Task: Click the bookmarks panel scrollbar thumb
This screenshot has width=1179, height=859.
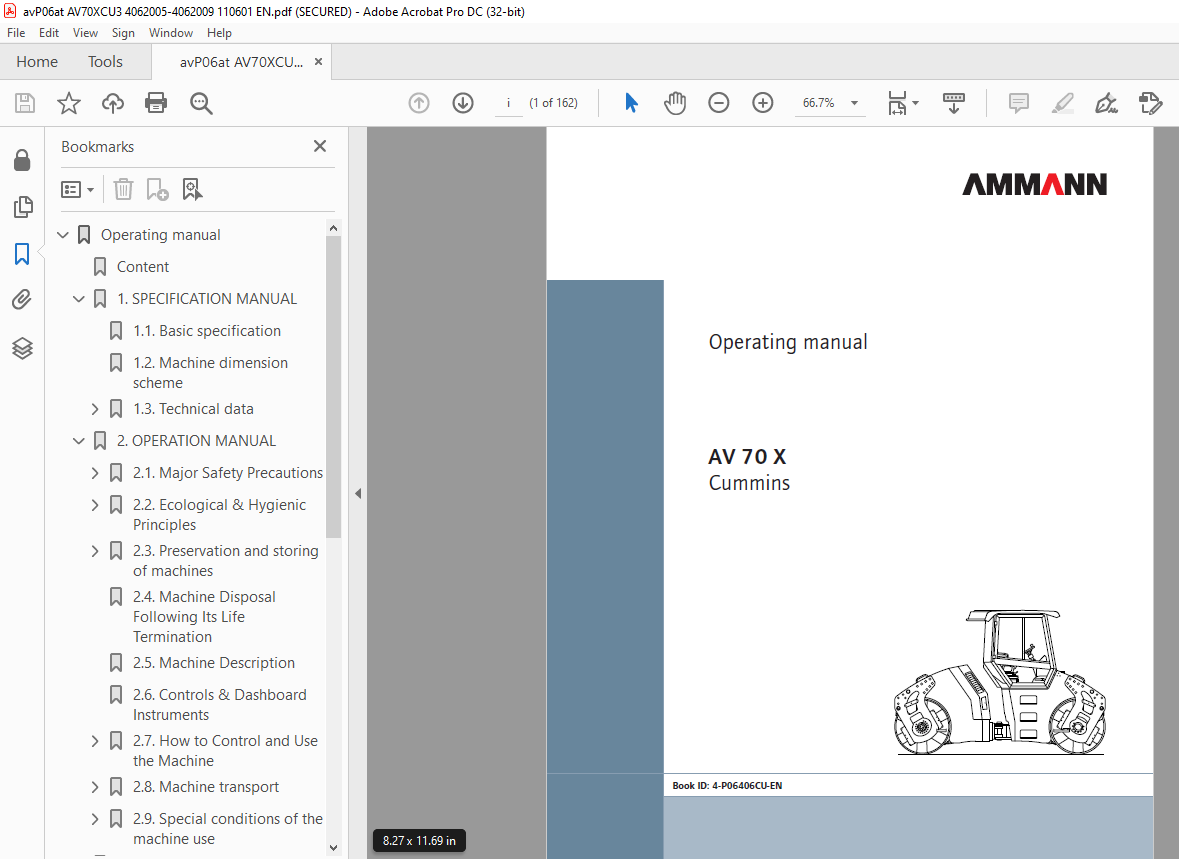Action: 334,387
